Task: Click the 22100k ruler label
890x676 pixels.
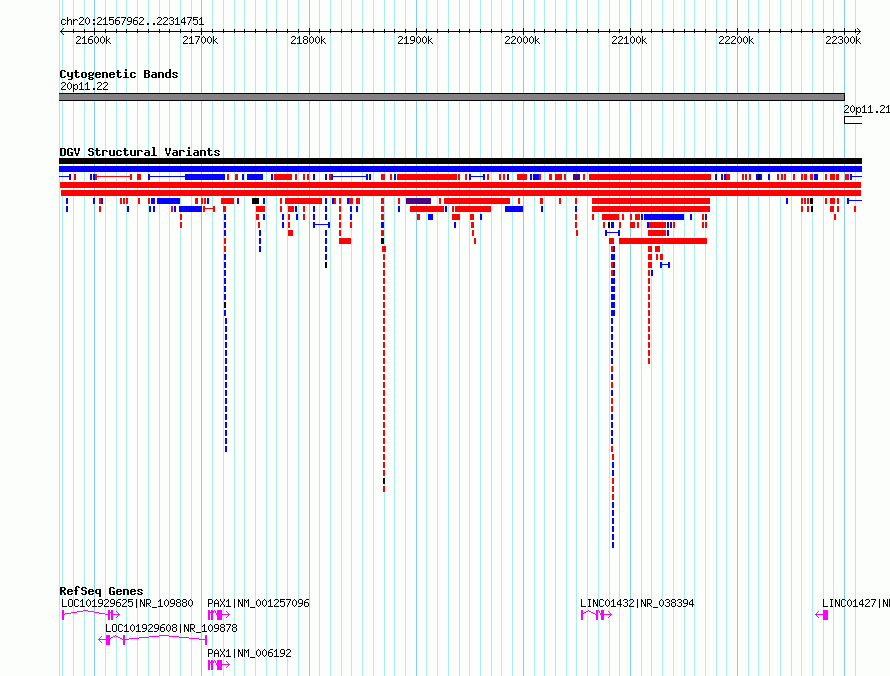Action: [629, 40]
